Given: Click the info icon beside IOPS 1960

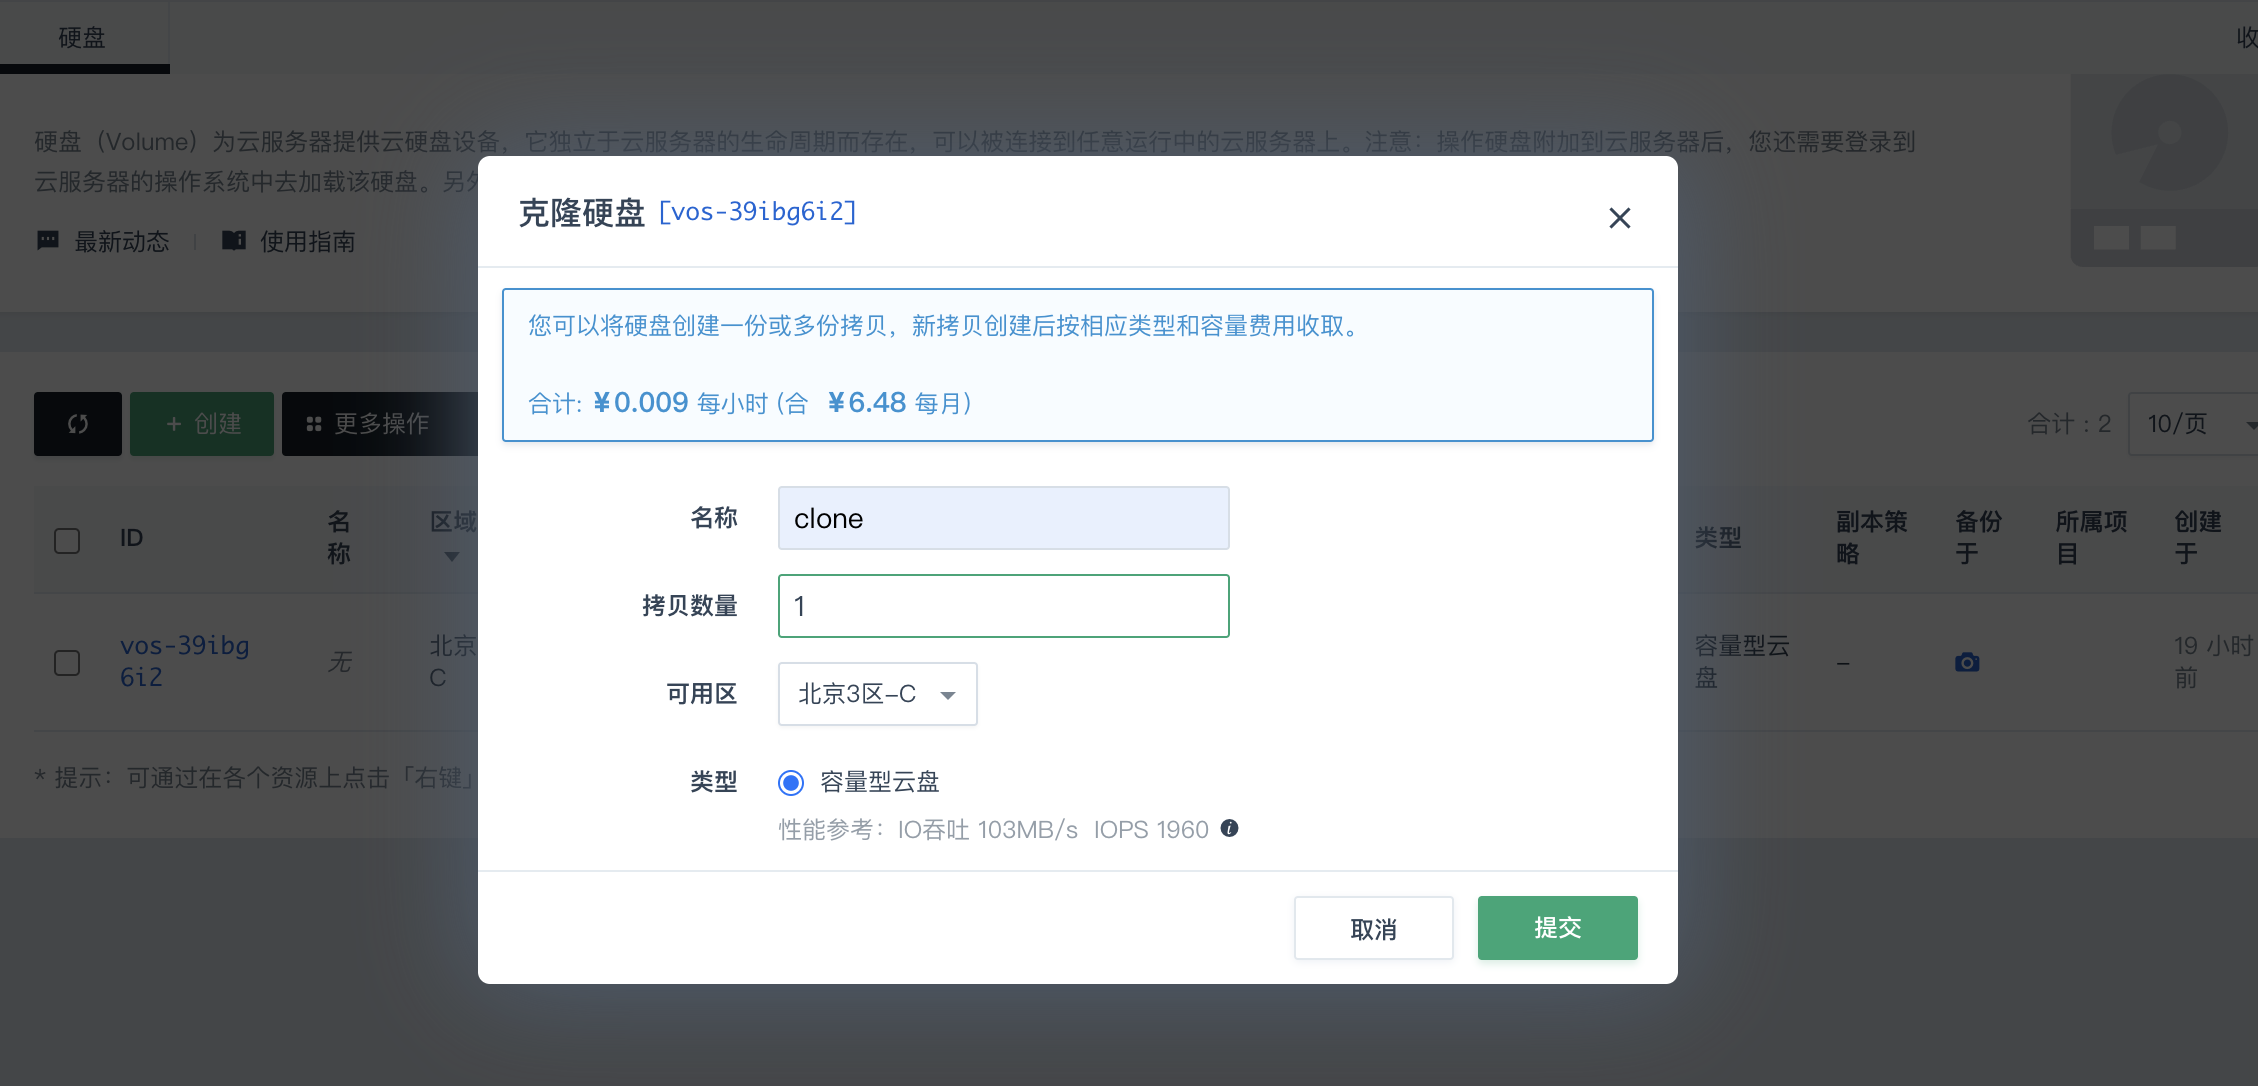Looking at the screenshot, I should coord(1230,828).
